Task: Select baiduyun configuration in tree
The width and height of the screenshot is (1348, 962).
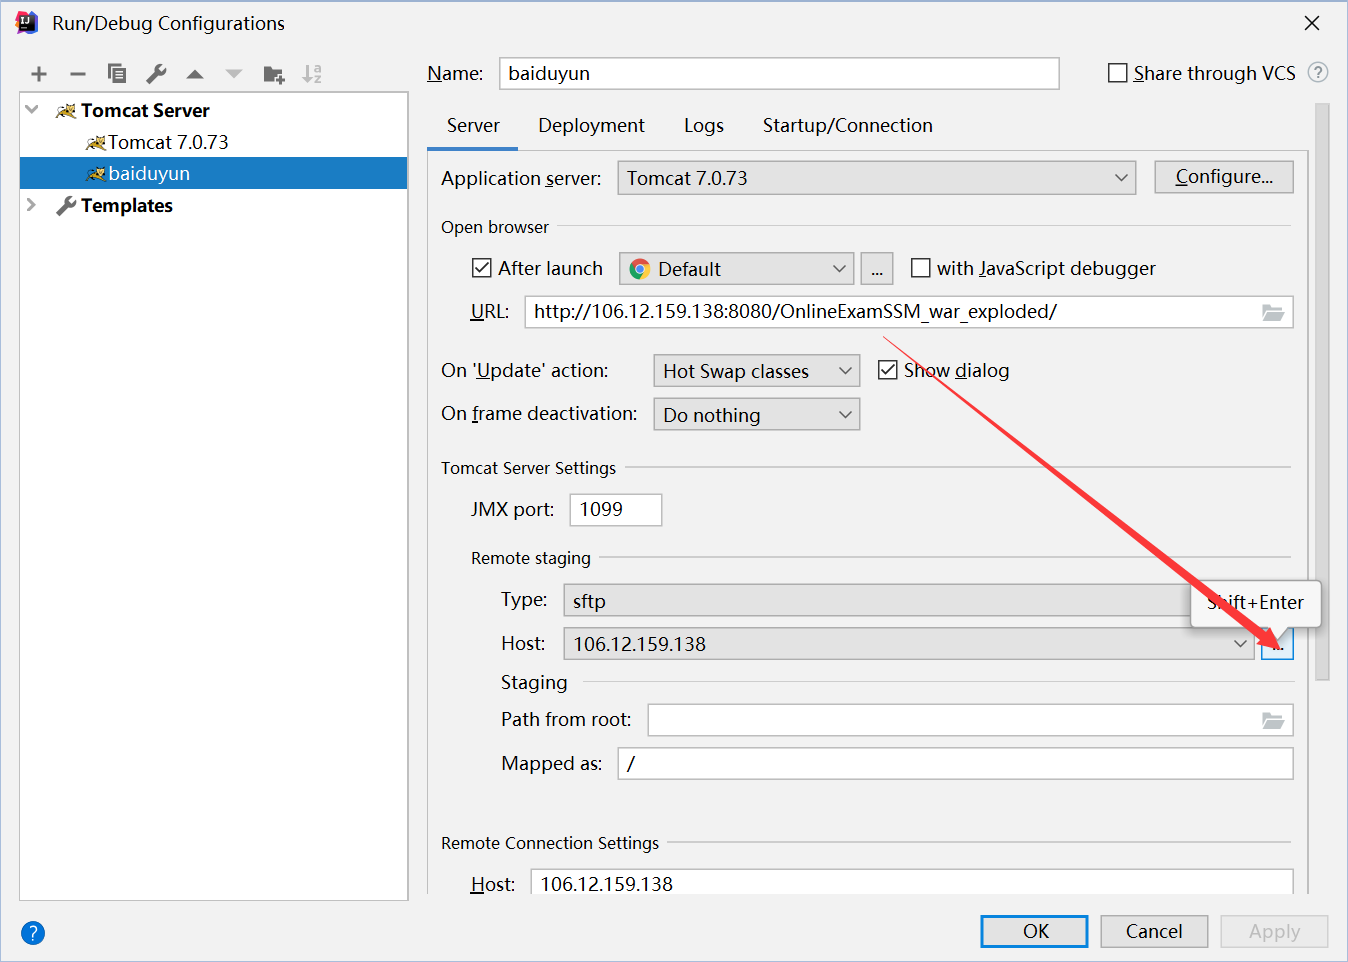Action: 214,173
